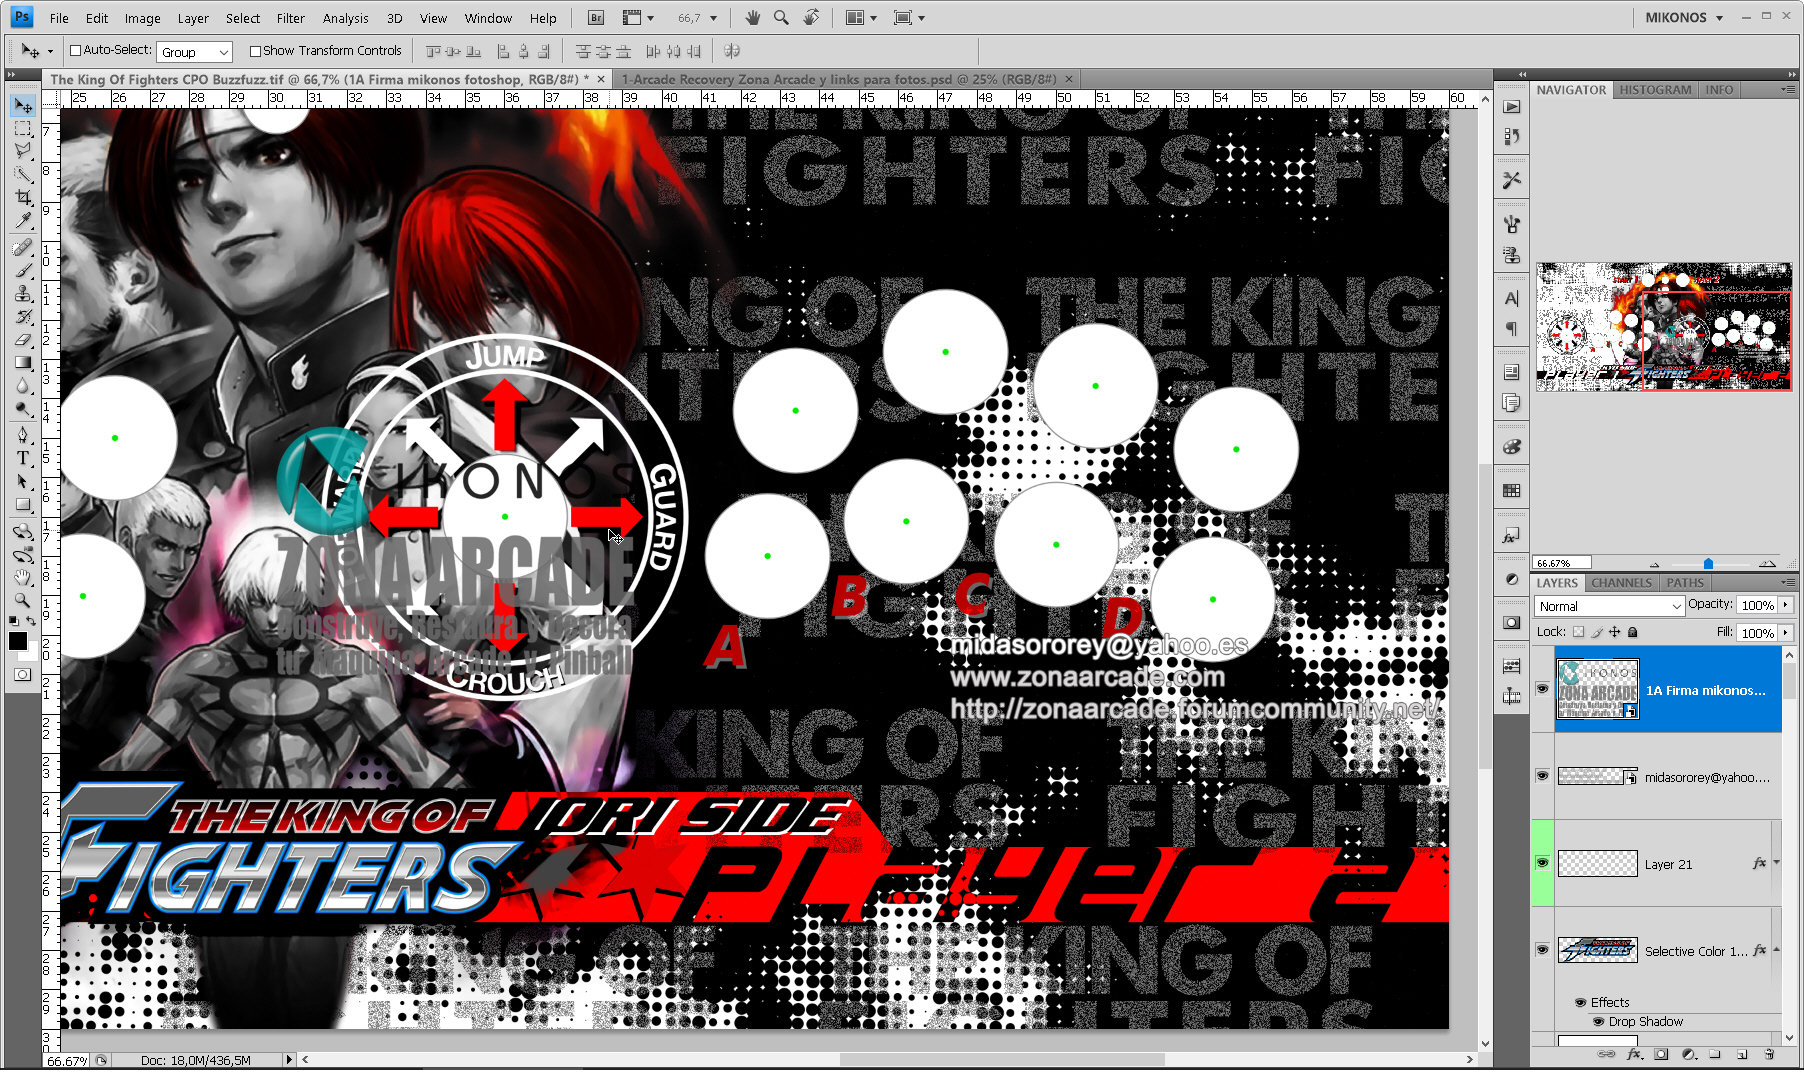Screen dimensions: 1804x1072
Task: Select the Rectangle shape tool
Action: click(23, 504)
